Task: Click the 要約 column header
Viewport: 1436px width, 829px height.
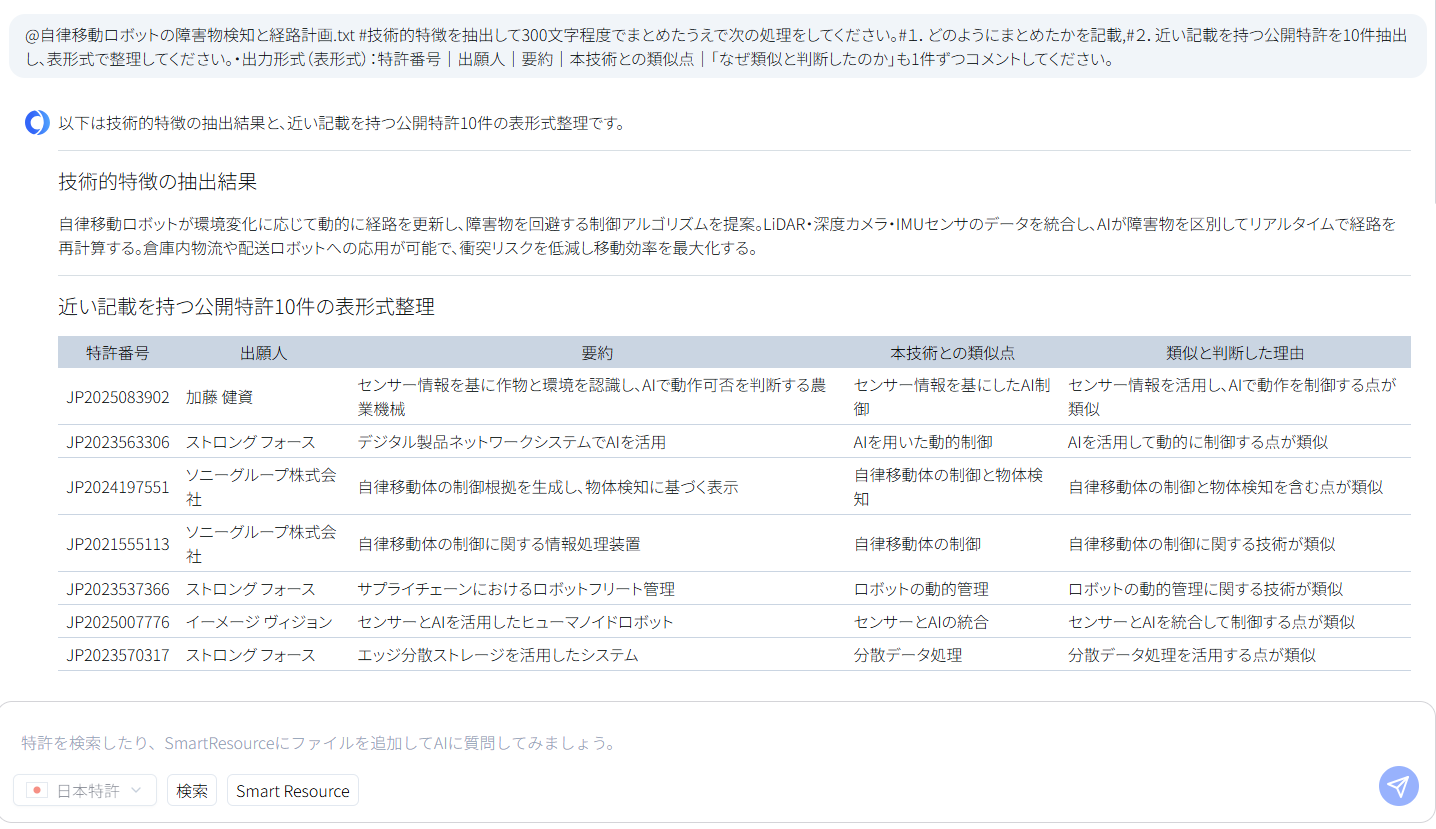Action: coord(597,353)
